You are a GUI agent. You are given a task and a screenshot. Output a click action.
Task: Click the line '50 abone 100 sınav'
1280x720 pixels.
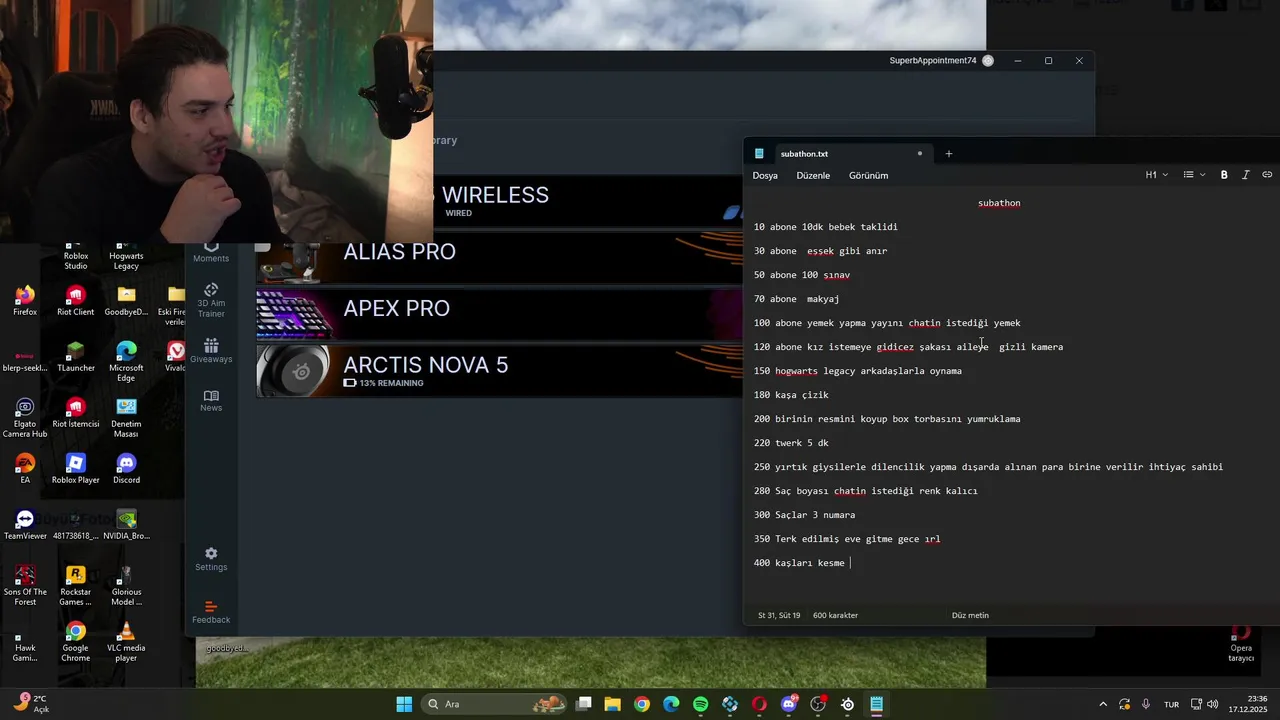click(802, 275)
